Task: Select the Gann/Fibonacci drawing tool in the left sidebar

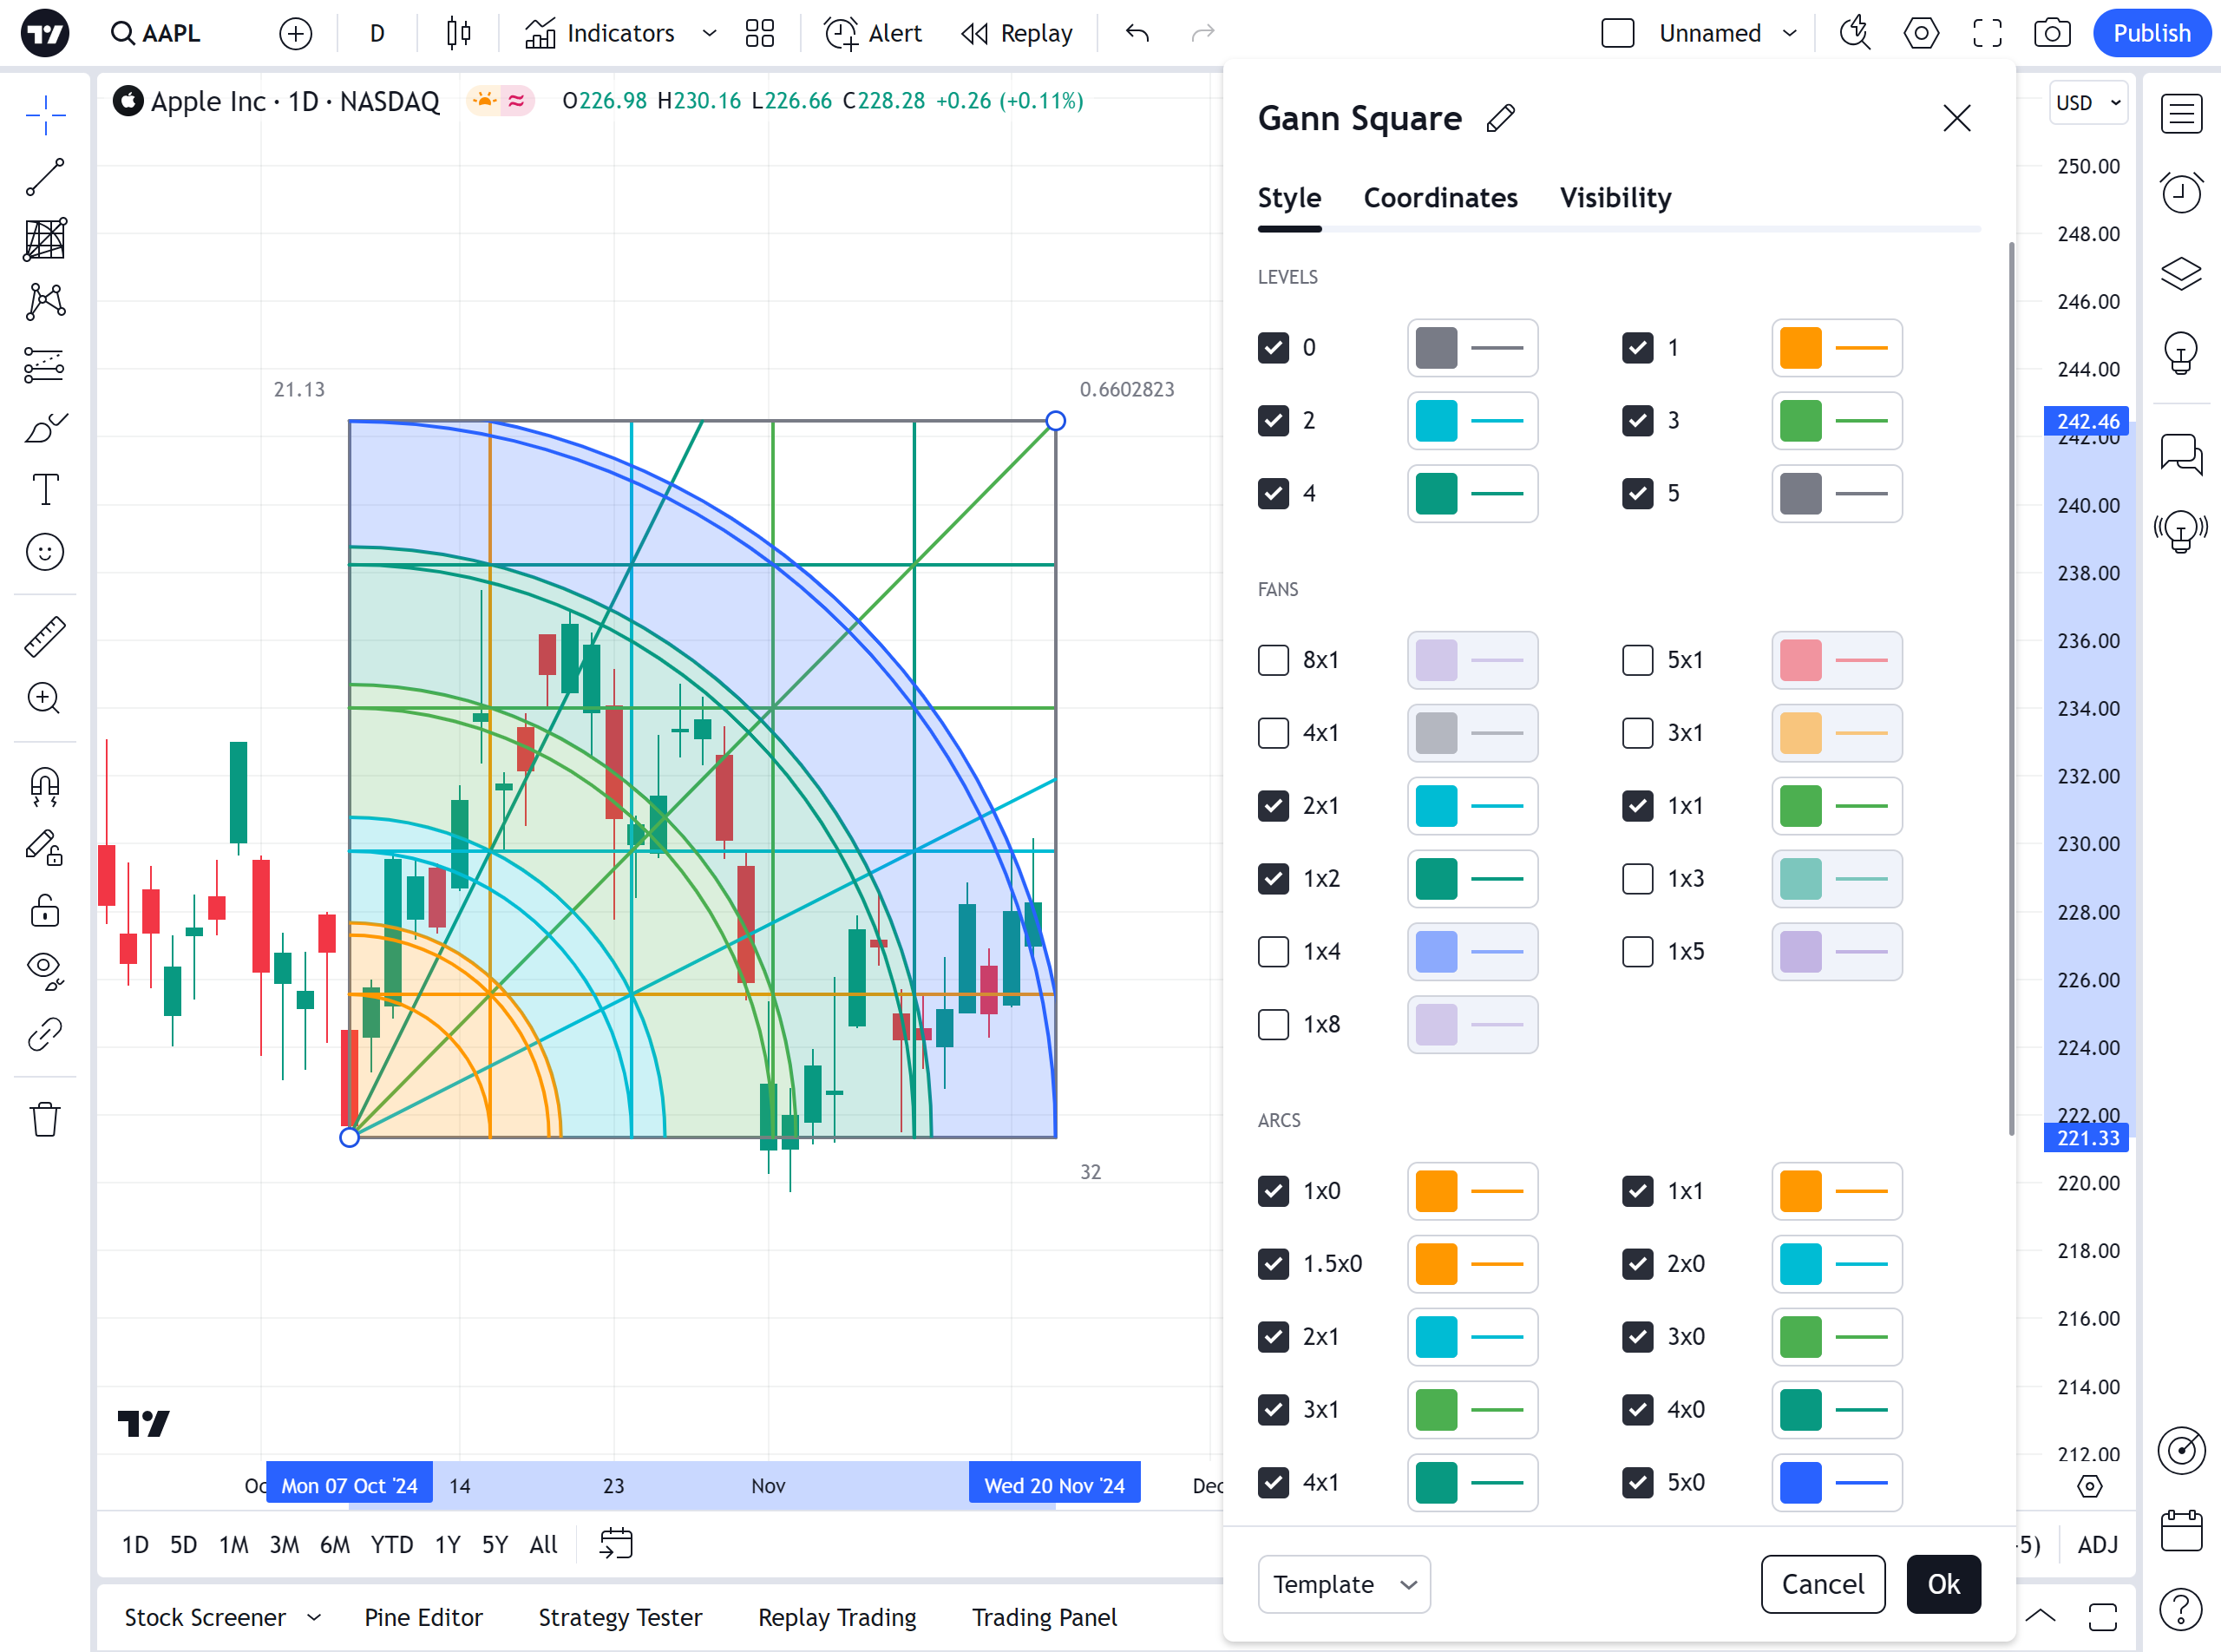Action: coord(45,240)
